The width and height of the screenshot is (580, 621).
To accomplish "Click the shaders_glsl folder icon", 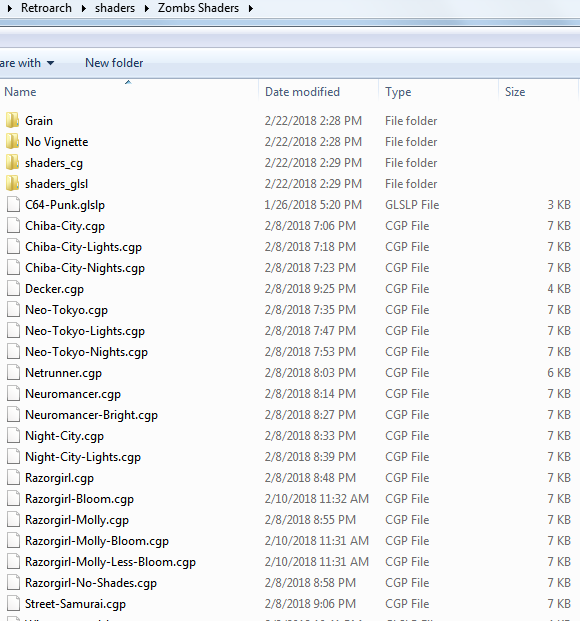I will [13, 183].
